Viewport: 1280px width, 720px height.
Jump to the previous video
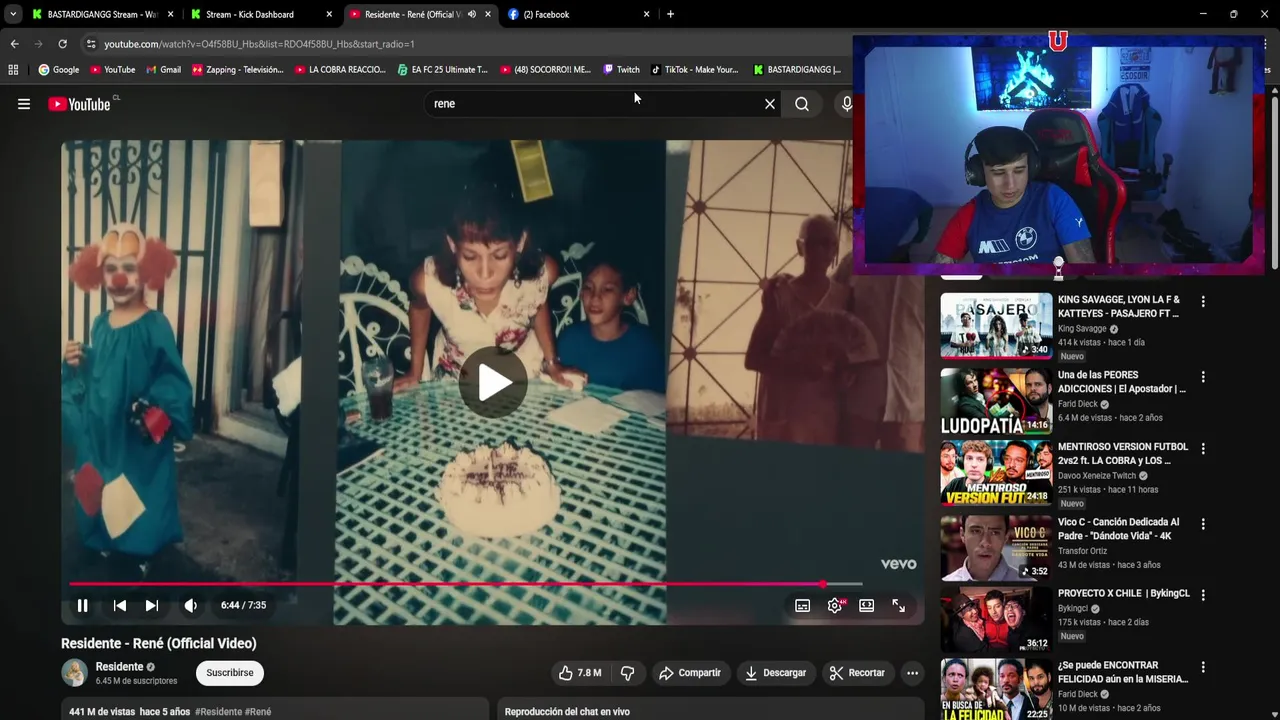click(120, 605)
